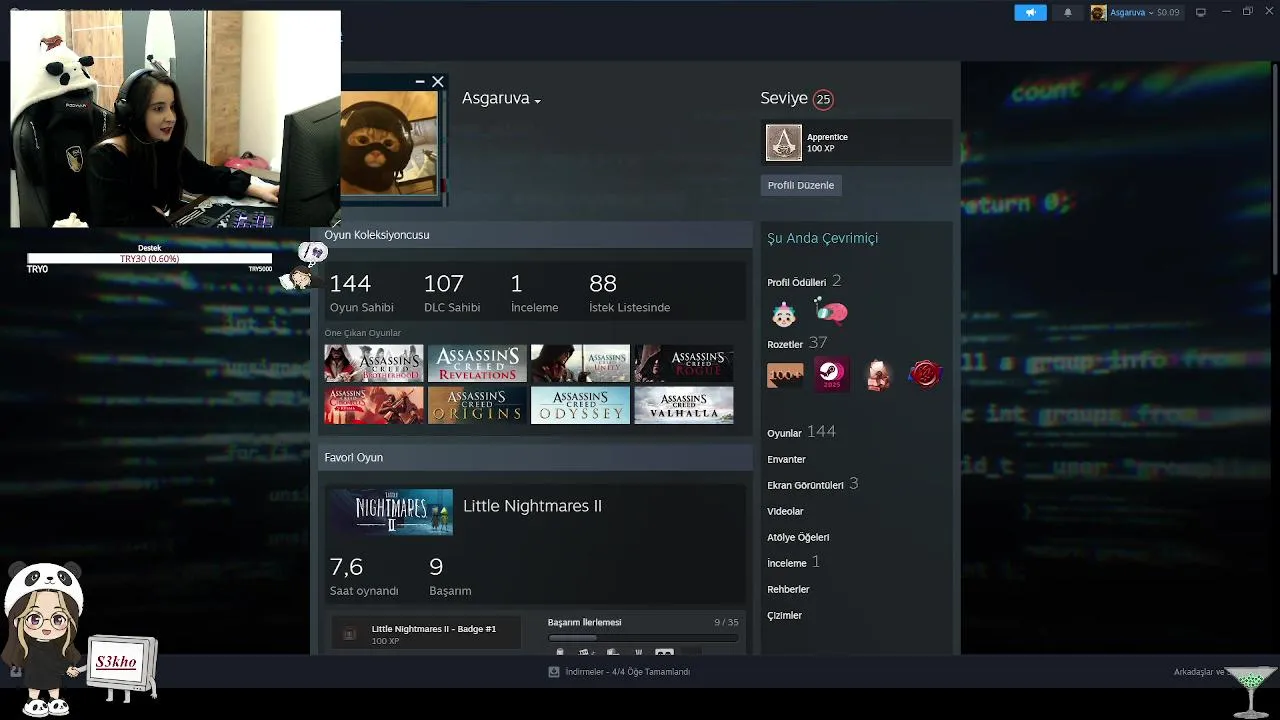Open Assassin's Creed Brotherhood game thumbnail

[x=374, y=363]
